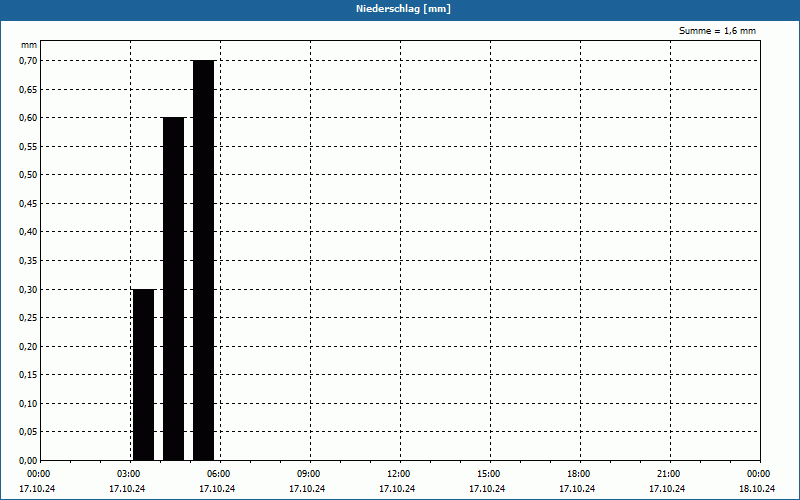Click the 0,35 y-axis label

(28, 261)
